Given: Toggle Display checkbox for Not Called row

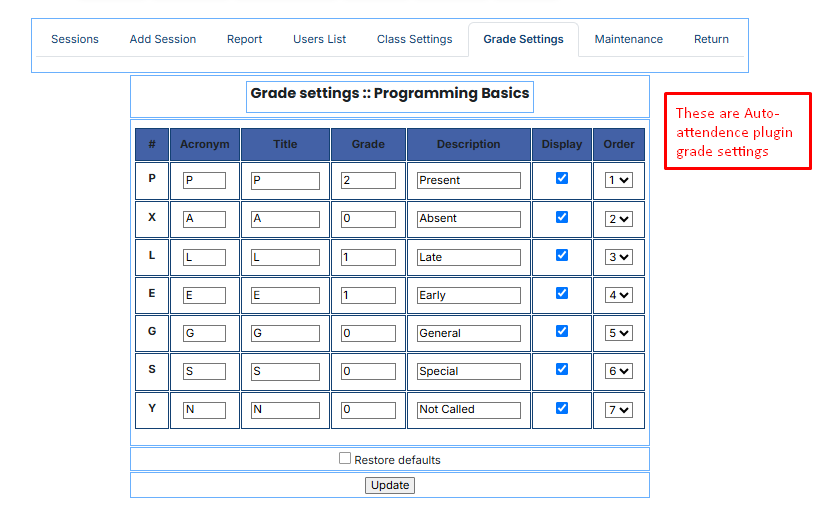Looking at the screenshot, I should pyautogui.click(x=562, y=408).
